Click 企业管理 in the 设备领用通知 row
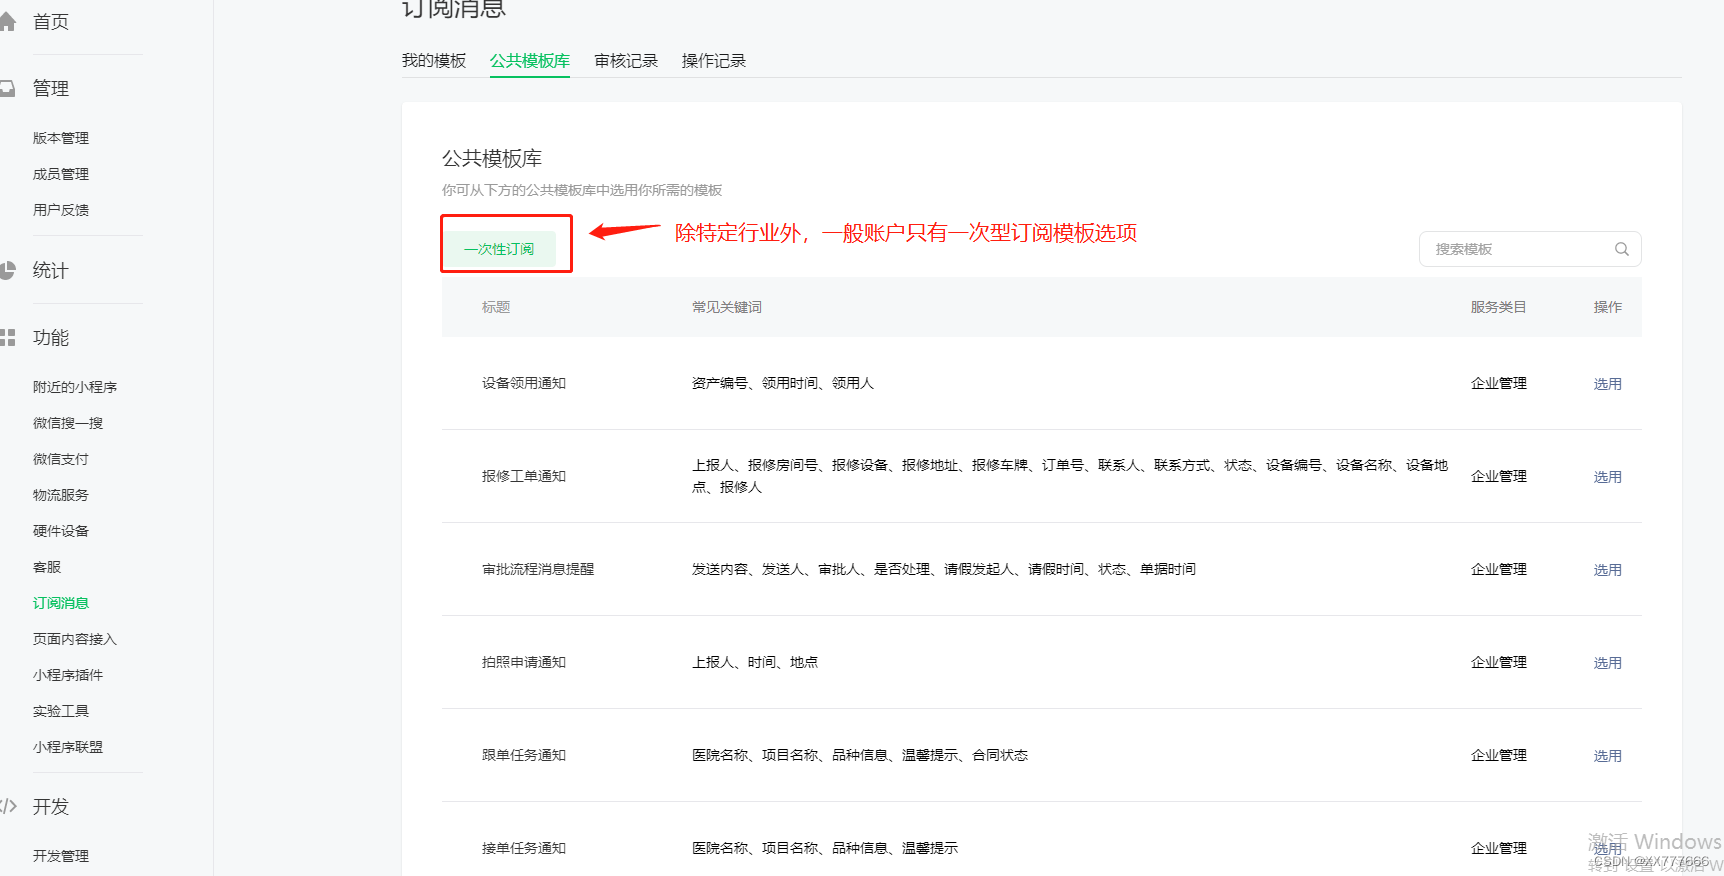The width and height of the screenshot is (1724, 876). (1498, 383)
